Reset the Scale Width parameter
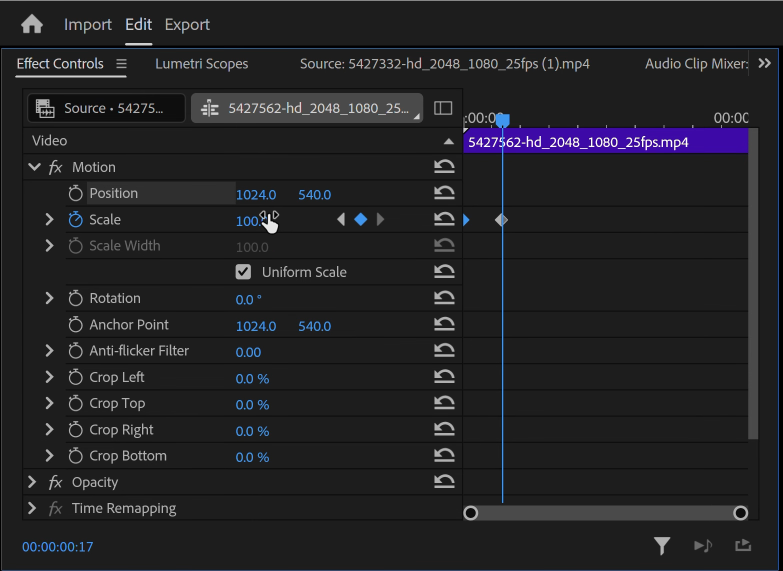Image resolution: width=783 pixels, height=571 pixels. (444, 245)
